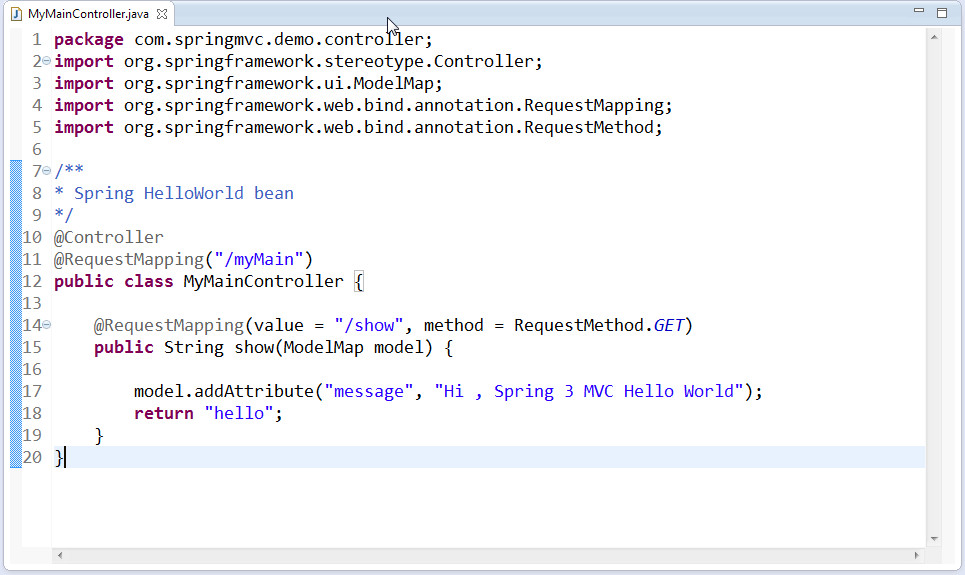Minimize the editor view
This screenshot has height=575, width=965.
point(919,10)
